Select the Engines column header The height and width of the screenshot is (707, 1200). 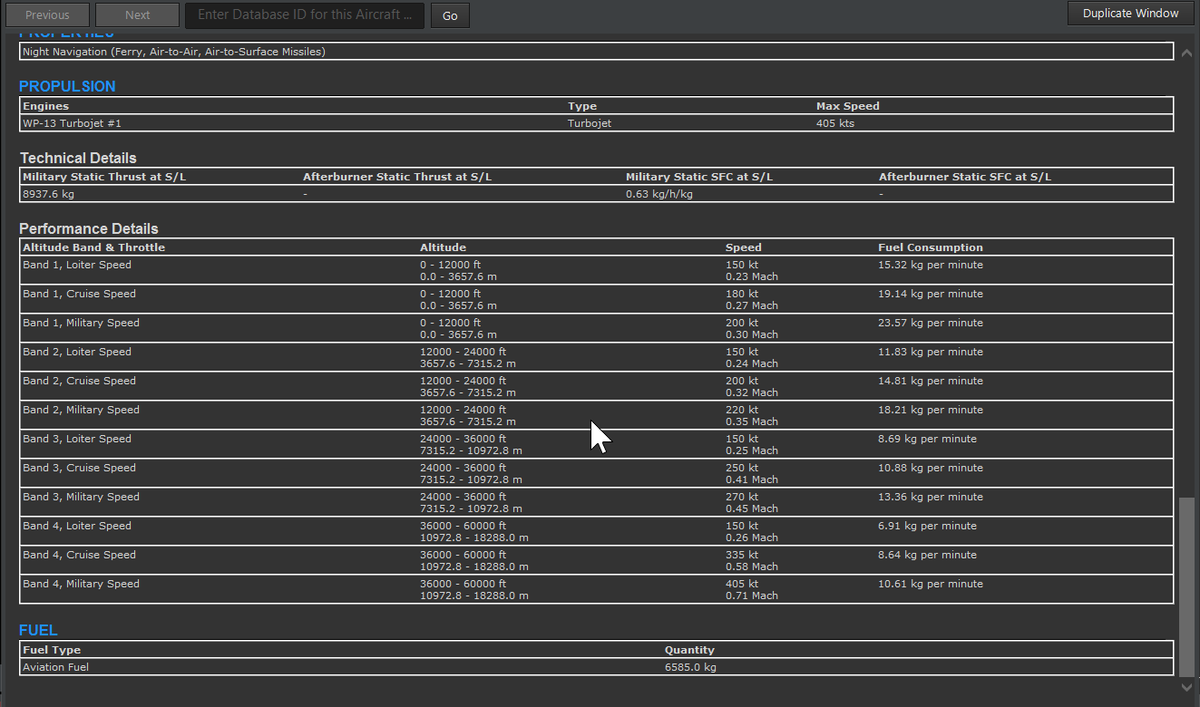click(45, 106)
